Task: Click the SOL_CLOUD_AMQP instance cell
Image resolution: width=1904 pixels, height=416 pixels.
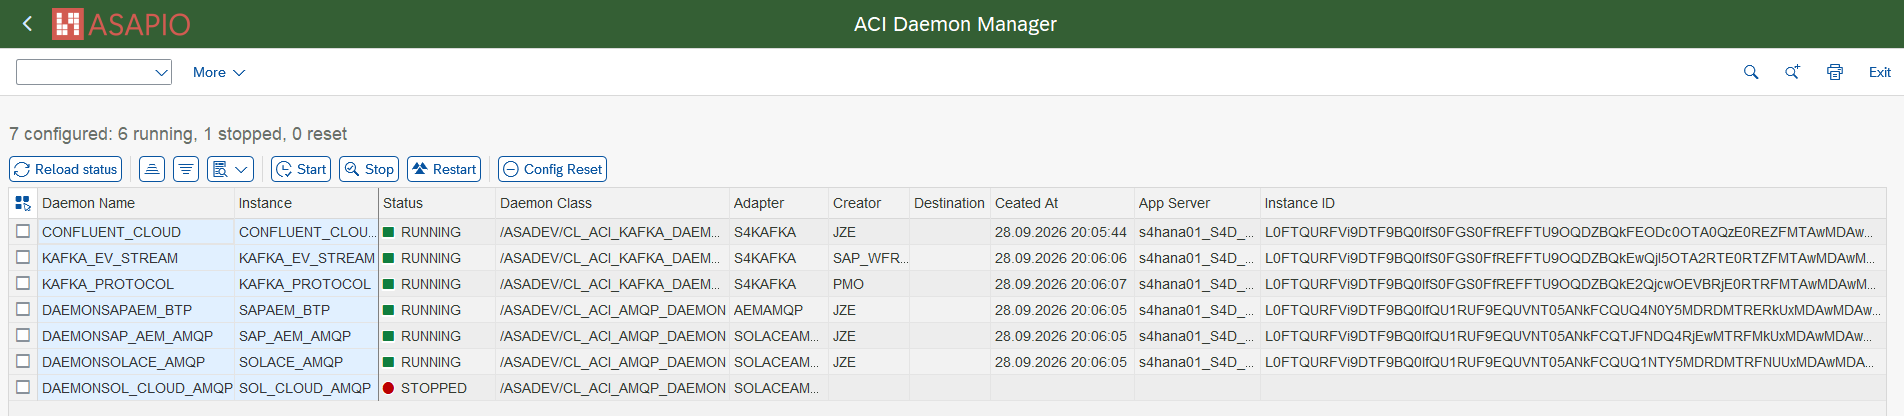Action: click(x=306, y=388)
